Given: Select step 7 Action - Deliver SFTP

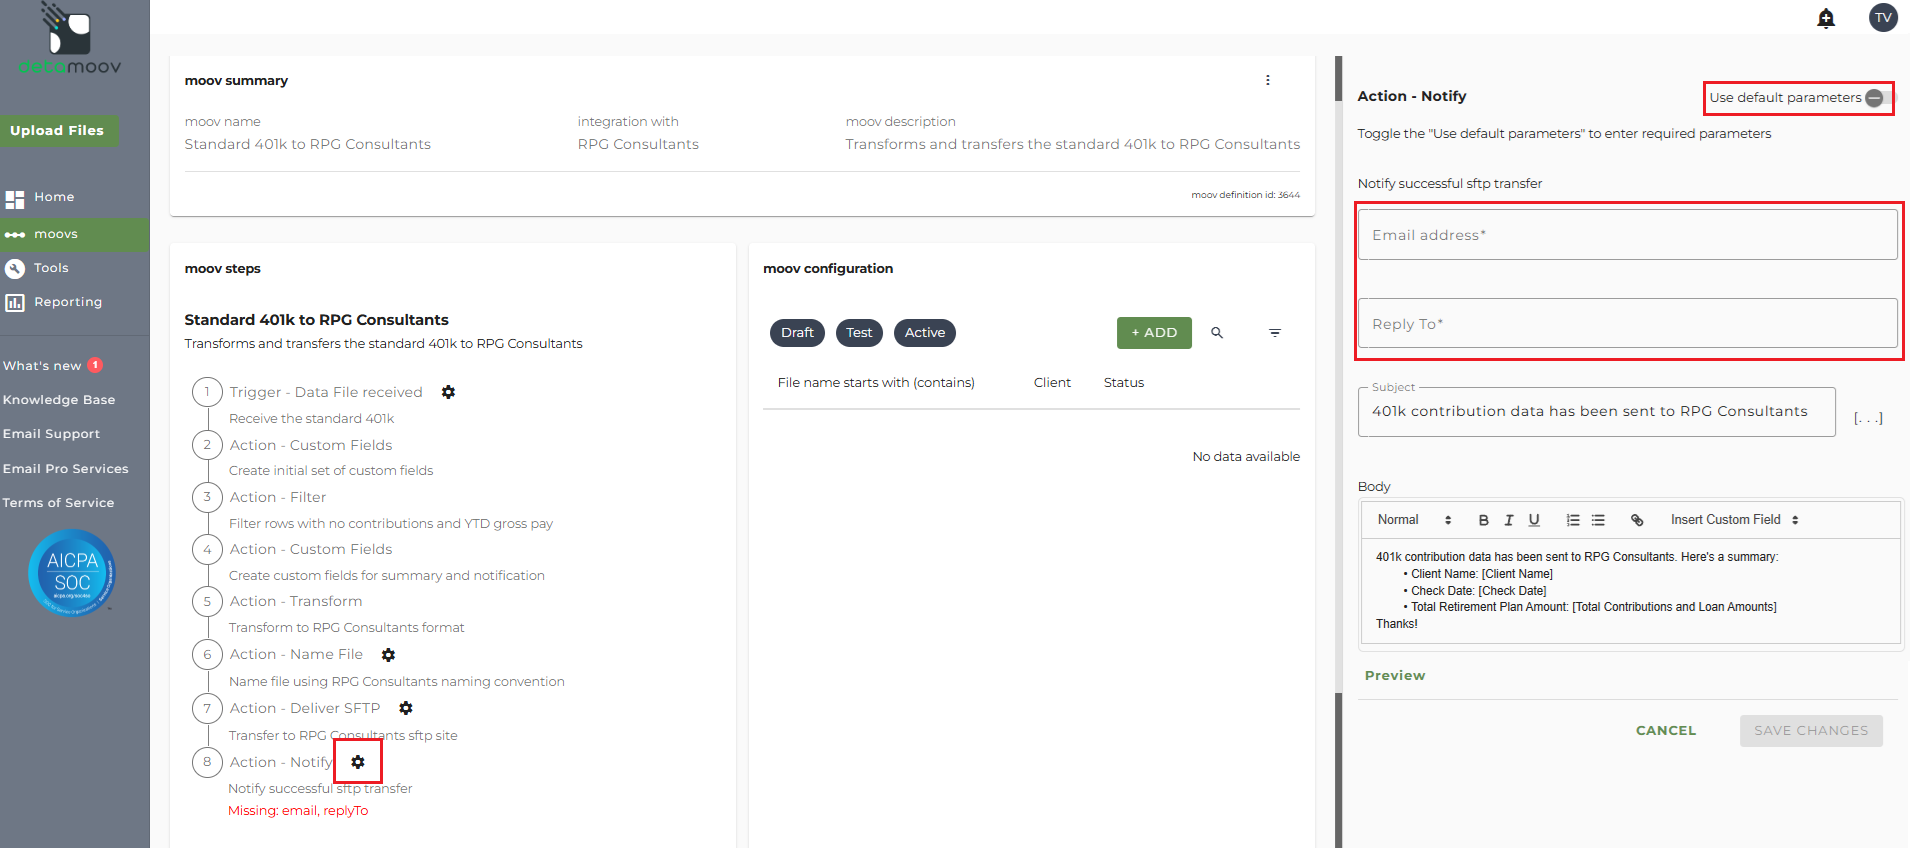Looking at the screenshot, I should click(305, 708).
